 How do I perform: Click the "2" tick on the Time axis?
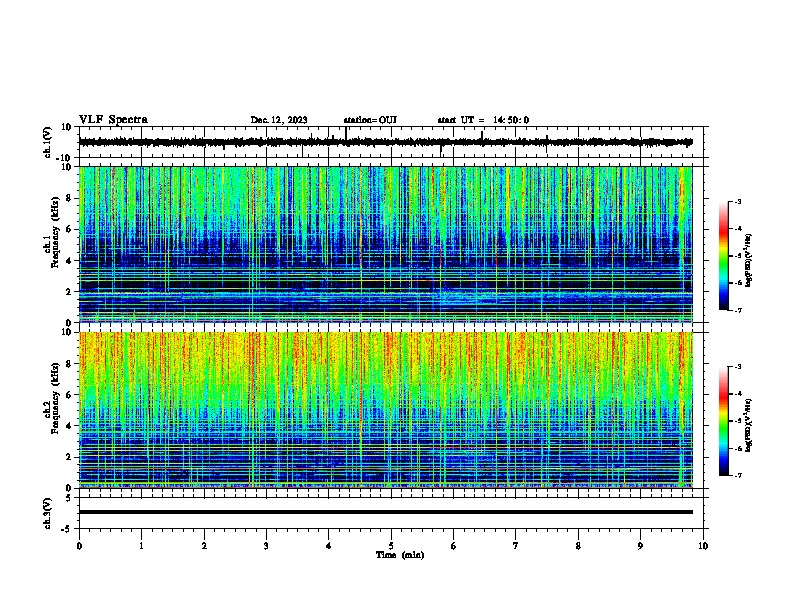pos(204,546)
